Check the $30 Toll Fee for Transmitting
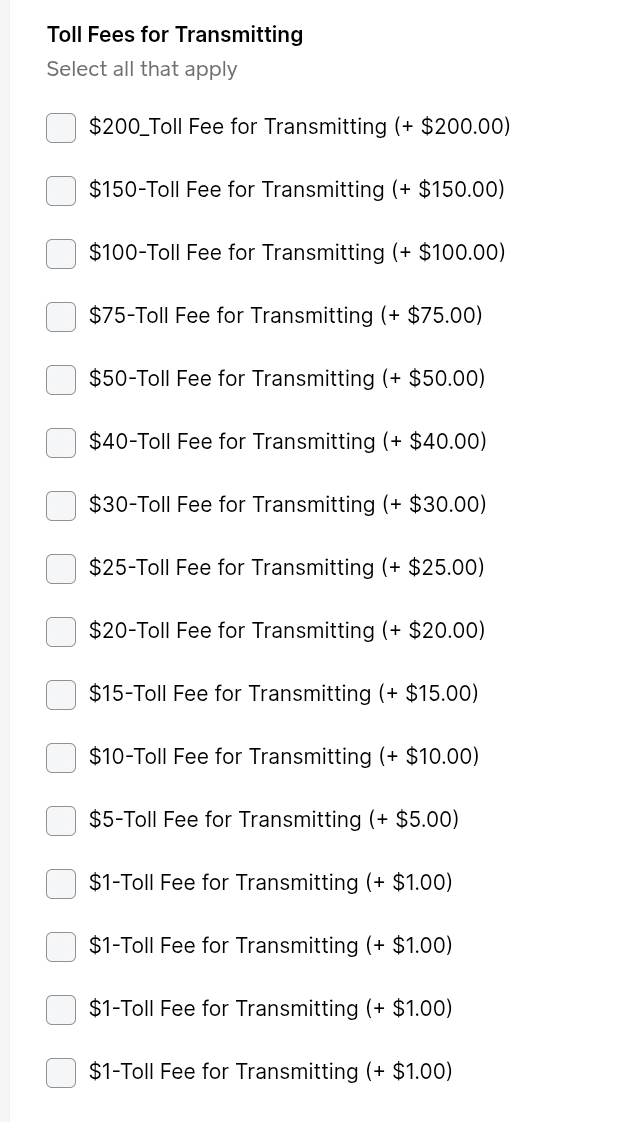 (x=60, y=505)
